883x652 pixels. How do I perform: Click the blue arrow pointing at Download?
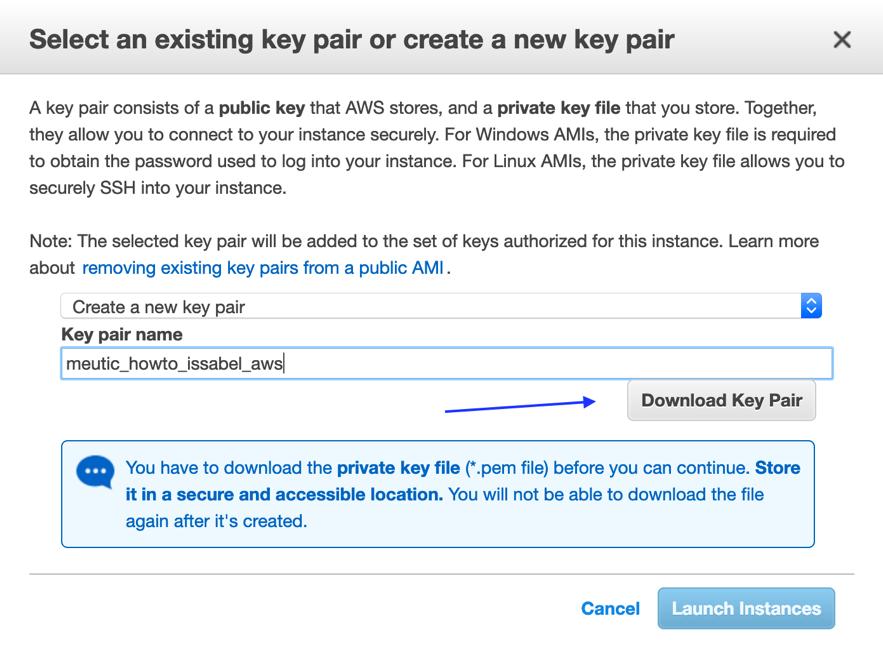click(x=520, y=405)
